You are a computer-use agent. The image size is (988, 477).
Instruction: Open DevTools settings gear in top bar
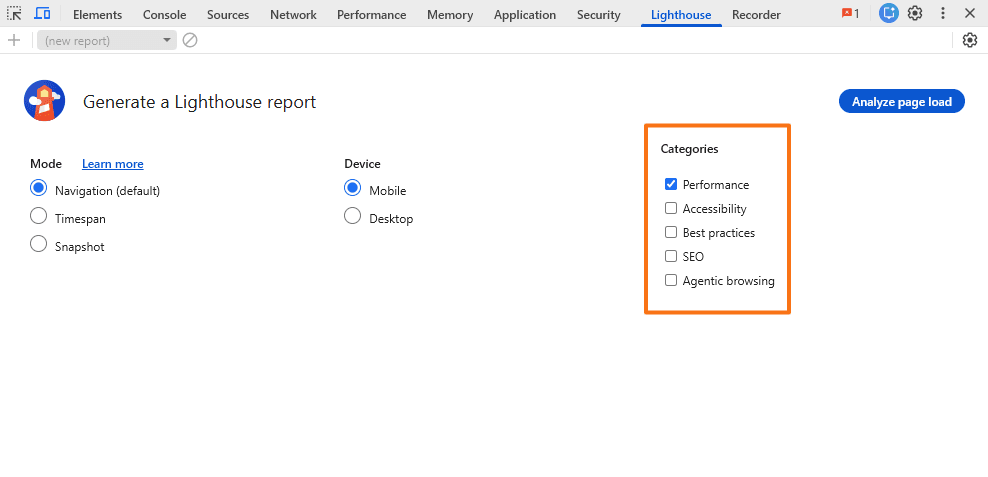(915, 13)
